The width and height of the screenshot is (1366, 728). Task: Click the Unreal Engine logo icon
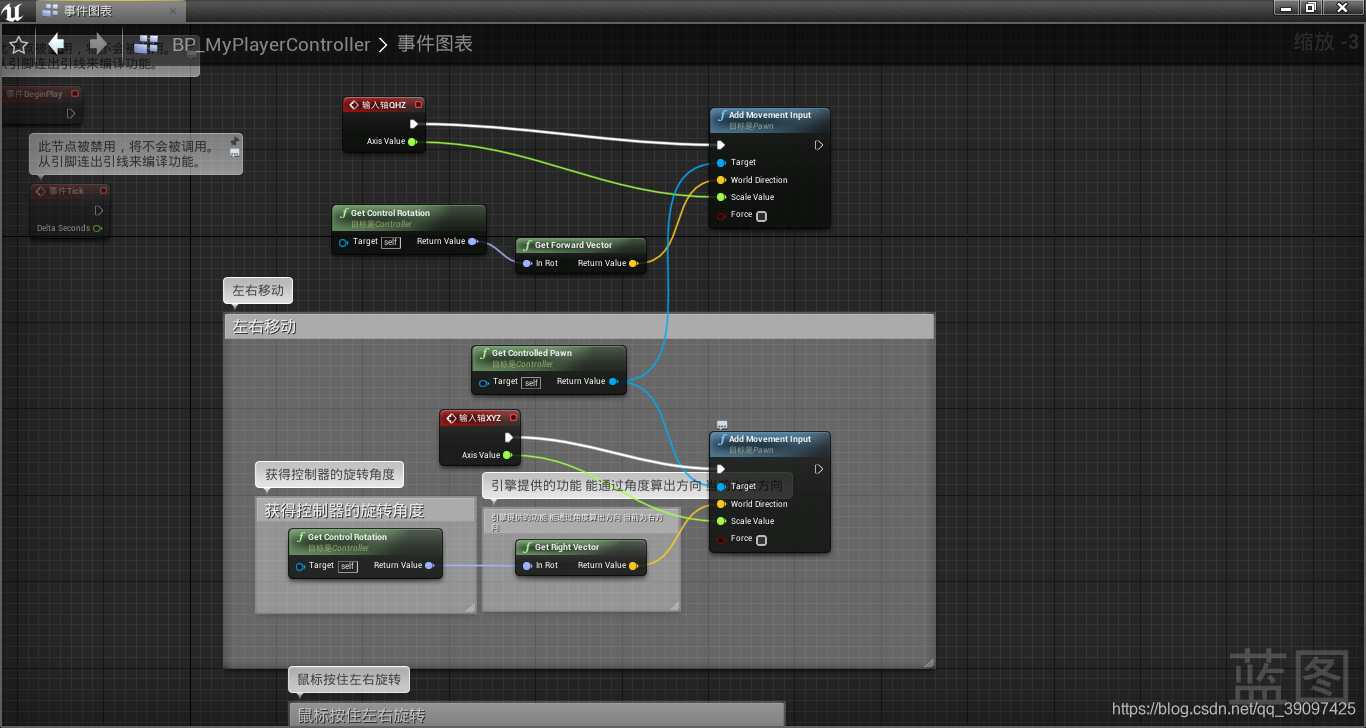tap(14, 11)
